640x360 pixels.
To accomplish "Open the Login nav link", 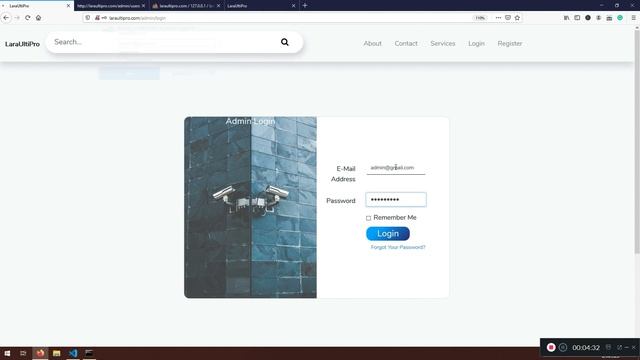I will [x=476, y=43].
